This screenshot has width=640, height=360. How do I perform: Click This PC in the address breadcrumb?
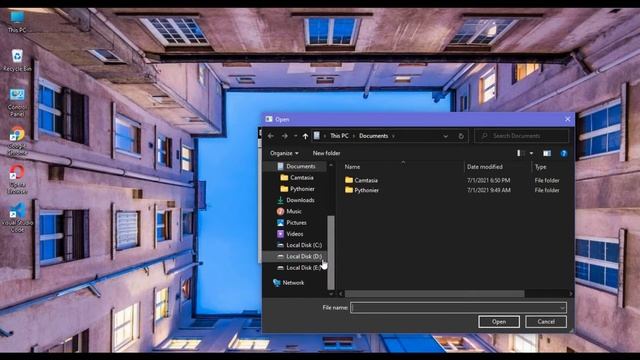[339, 136]
